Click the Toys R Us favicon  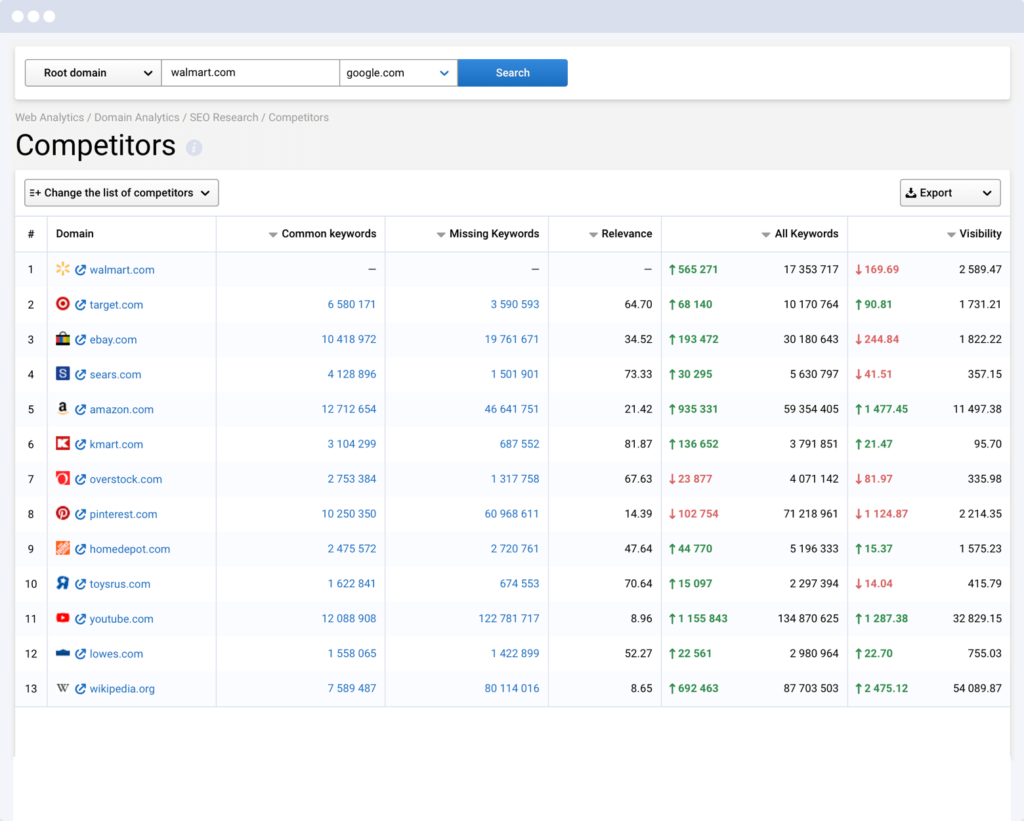(x=63, y=583)
